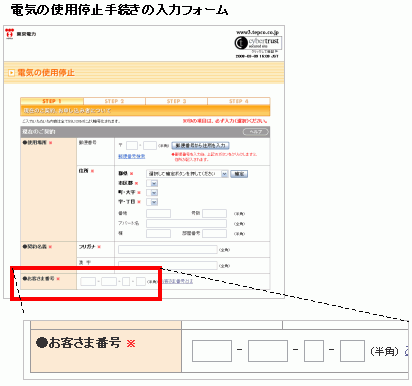Focus second customer number box in enlarged view
The height and width of the screenshot is (386, 412).
[268, 351]
